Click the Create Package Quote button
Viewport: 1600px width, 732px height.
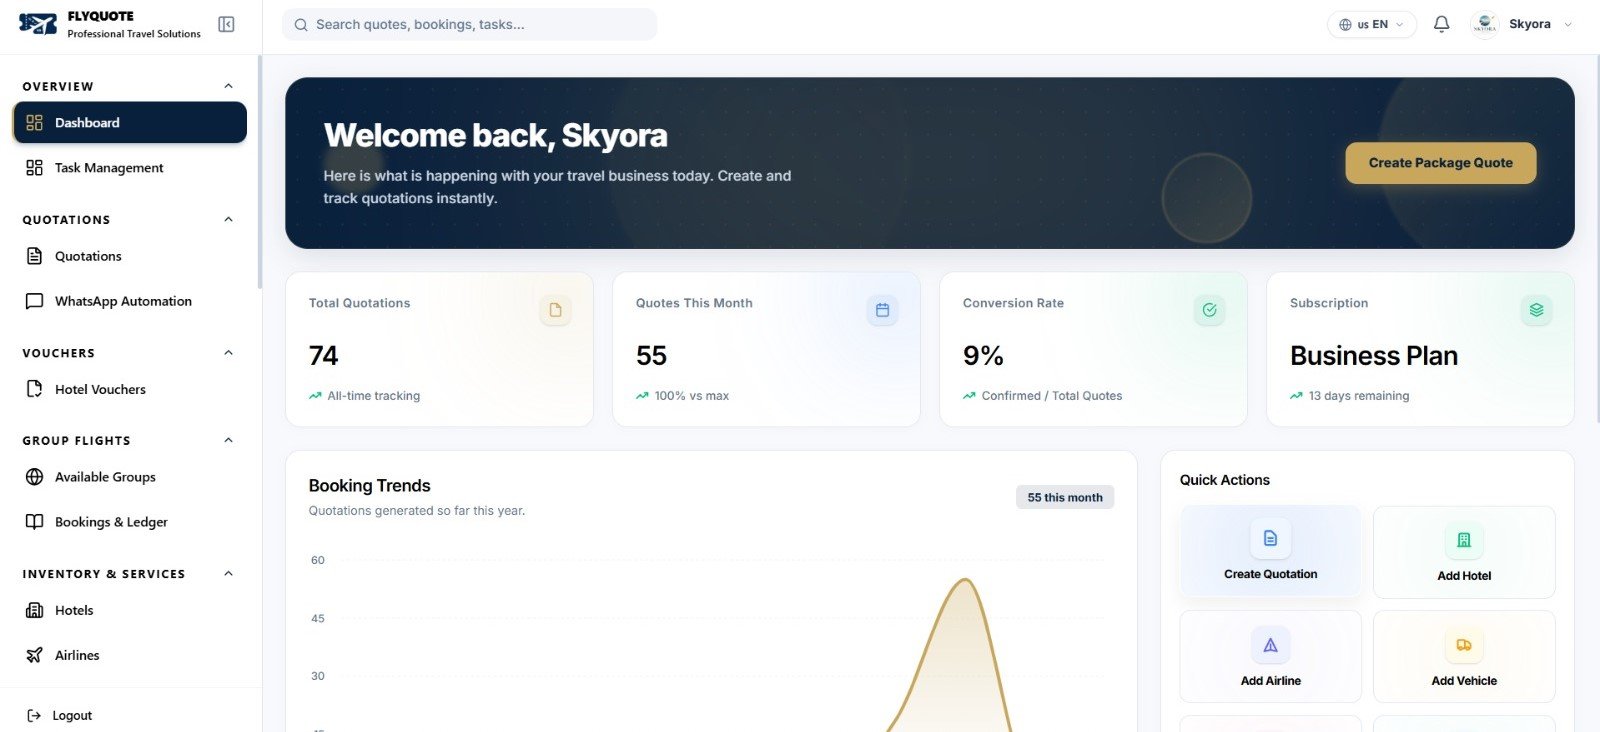coord(1440,163)
